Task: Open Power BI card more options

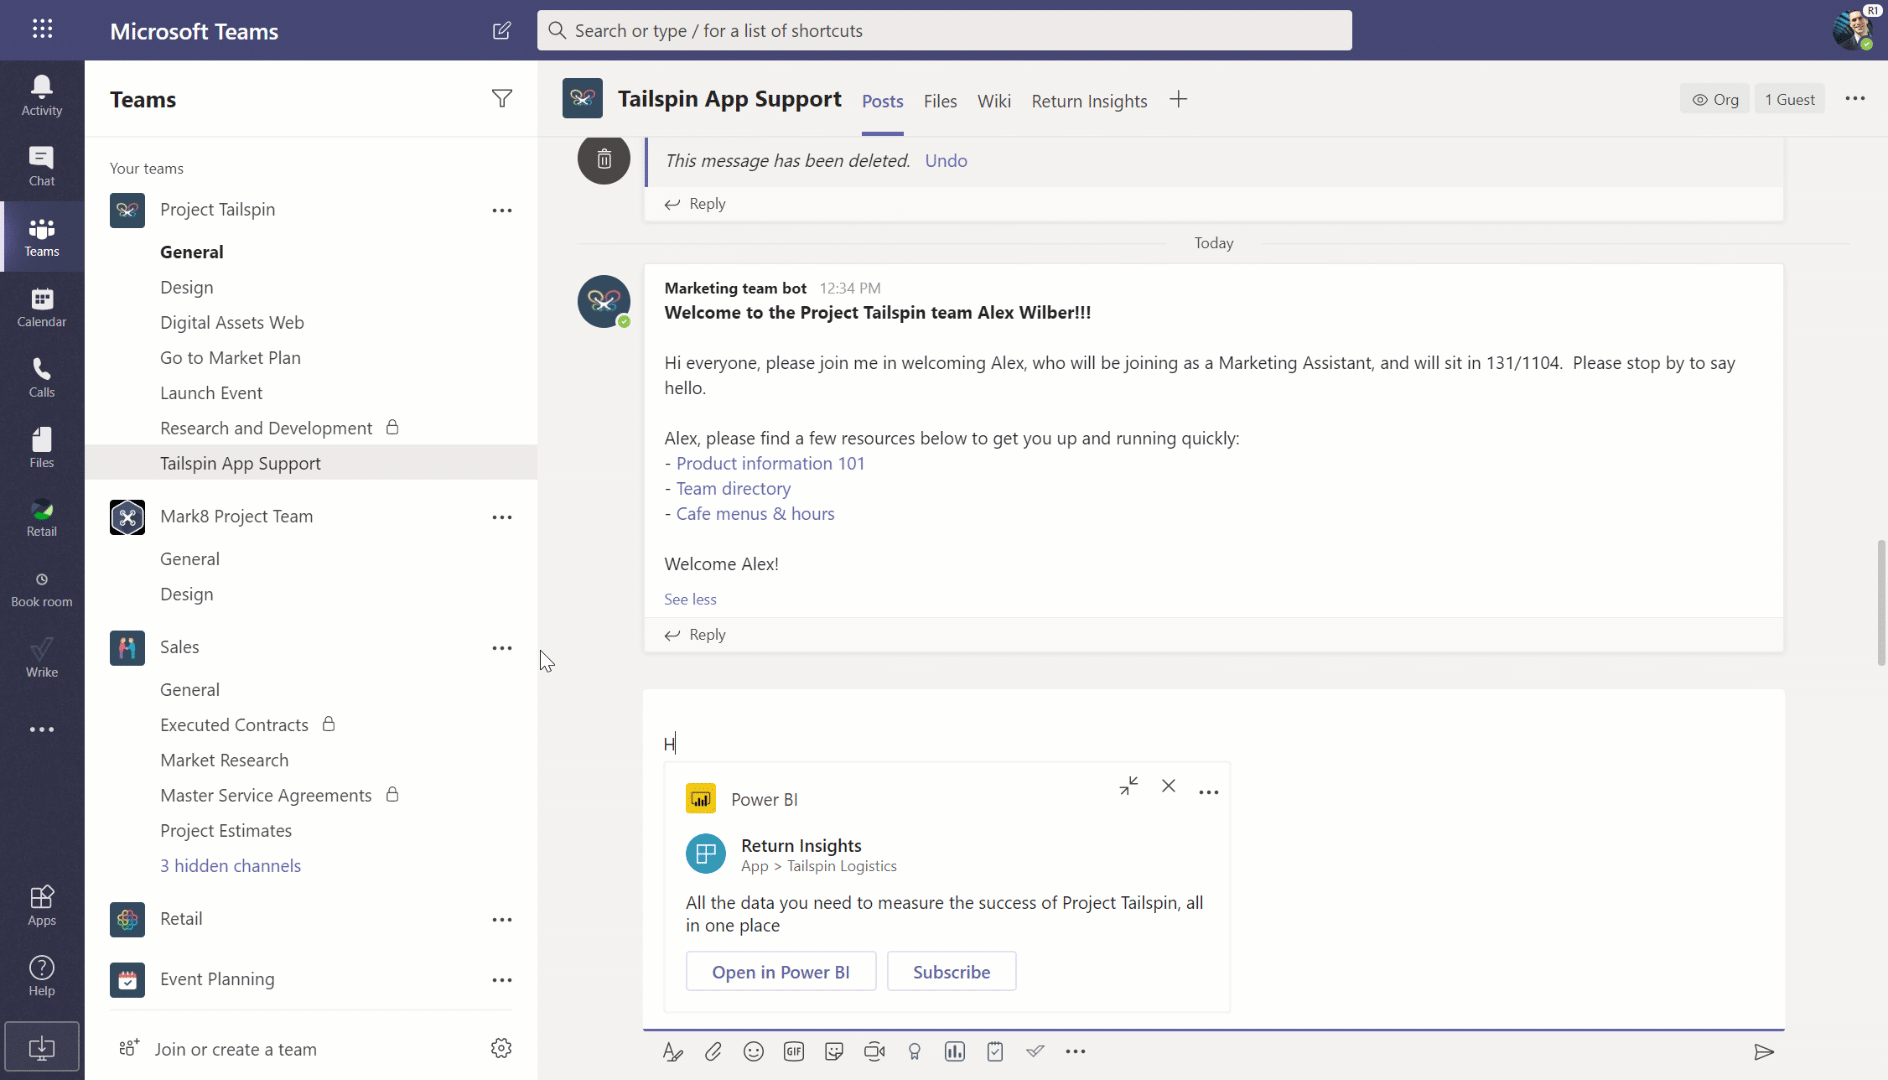Action: [x=1209, y=792]
